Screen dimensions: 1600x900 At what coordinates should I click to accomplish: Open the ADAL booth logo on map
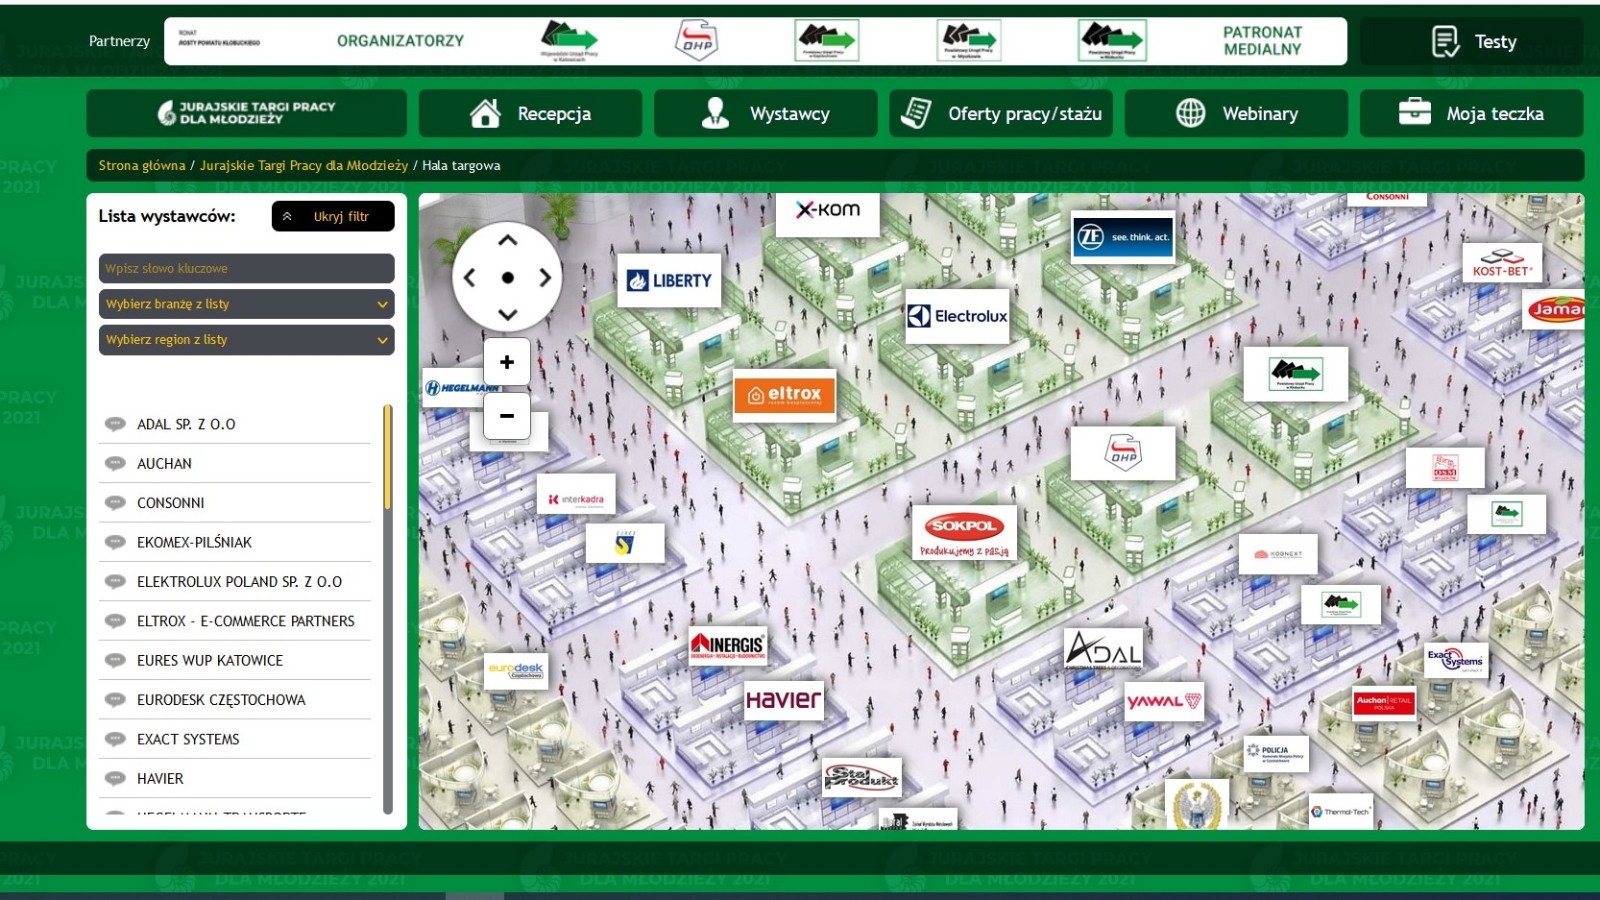point(1104,650)
